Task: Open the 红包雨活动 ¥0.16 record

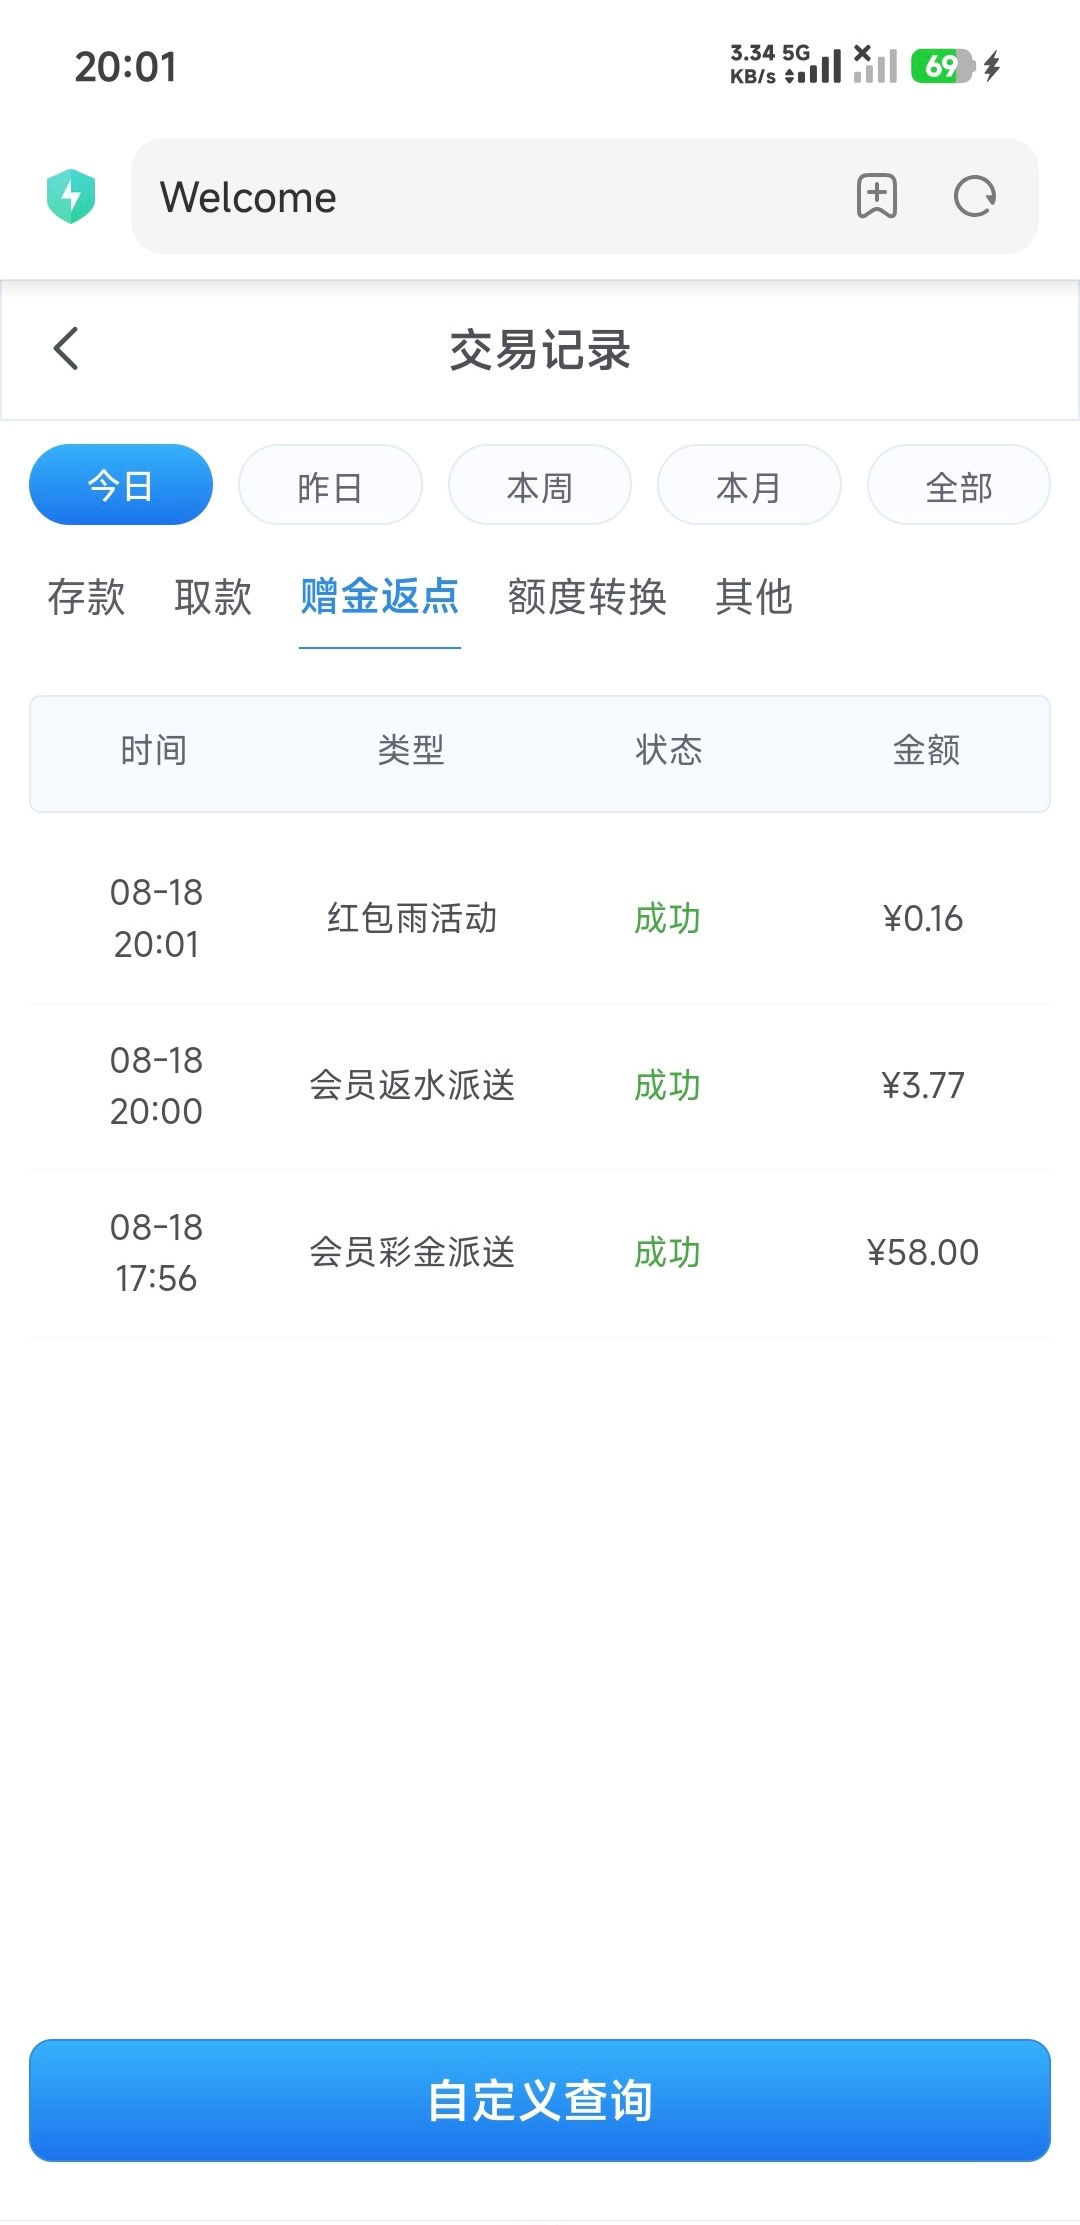Action: coord(540,918)
